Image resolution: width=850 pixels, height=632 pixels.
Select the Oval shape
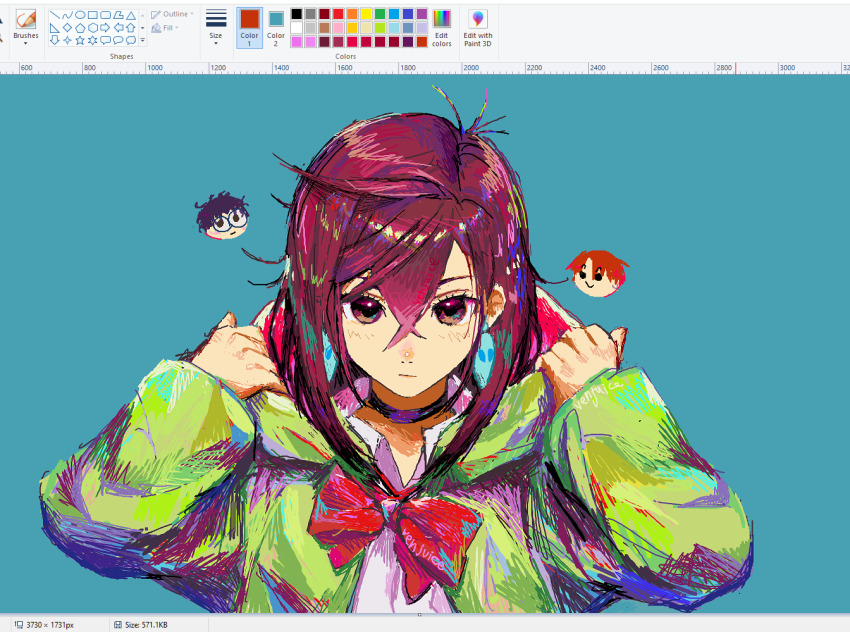81,15
